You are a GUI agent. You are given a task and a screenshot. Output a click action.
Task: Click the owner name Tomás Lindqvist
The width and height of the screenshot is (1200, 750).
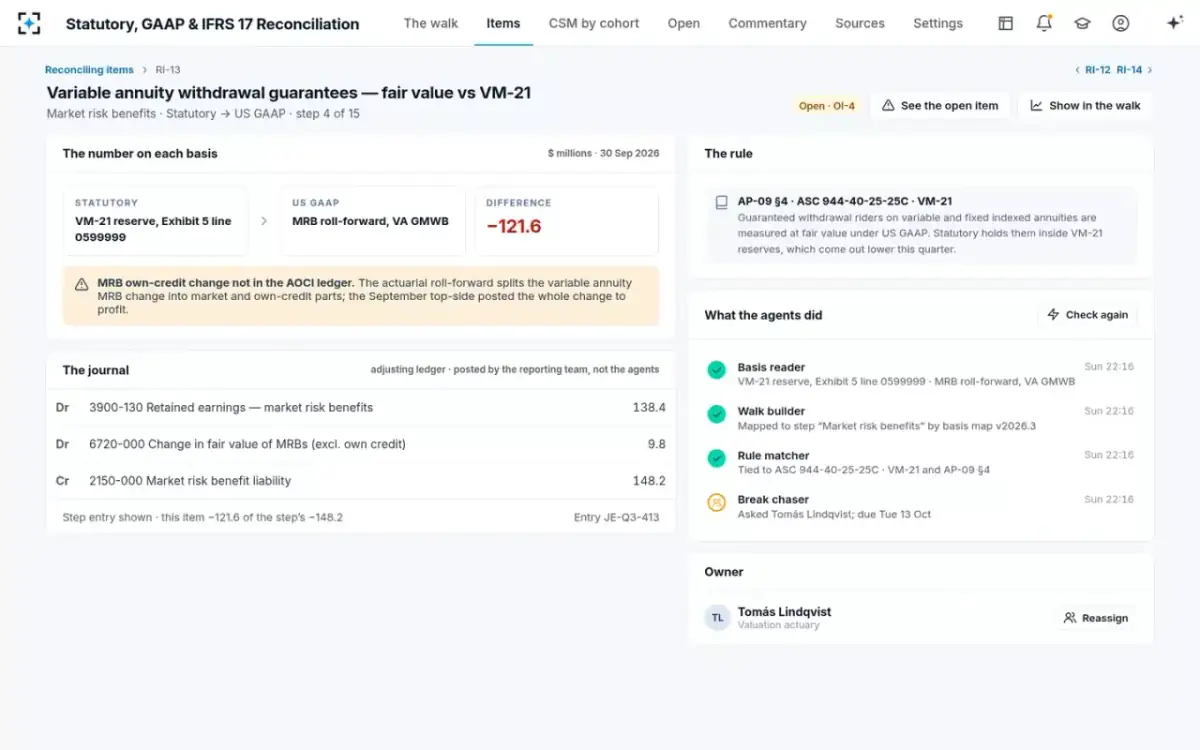pyautogui.click(x=784, y=612)
